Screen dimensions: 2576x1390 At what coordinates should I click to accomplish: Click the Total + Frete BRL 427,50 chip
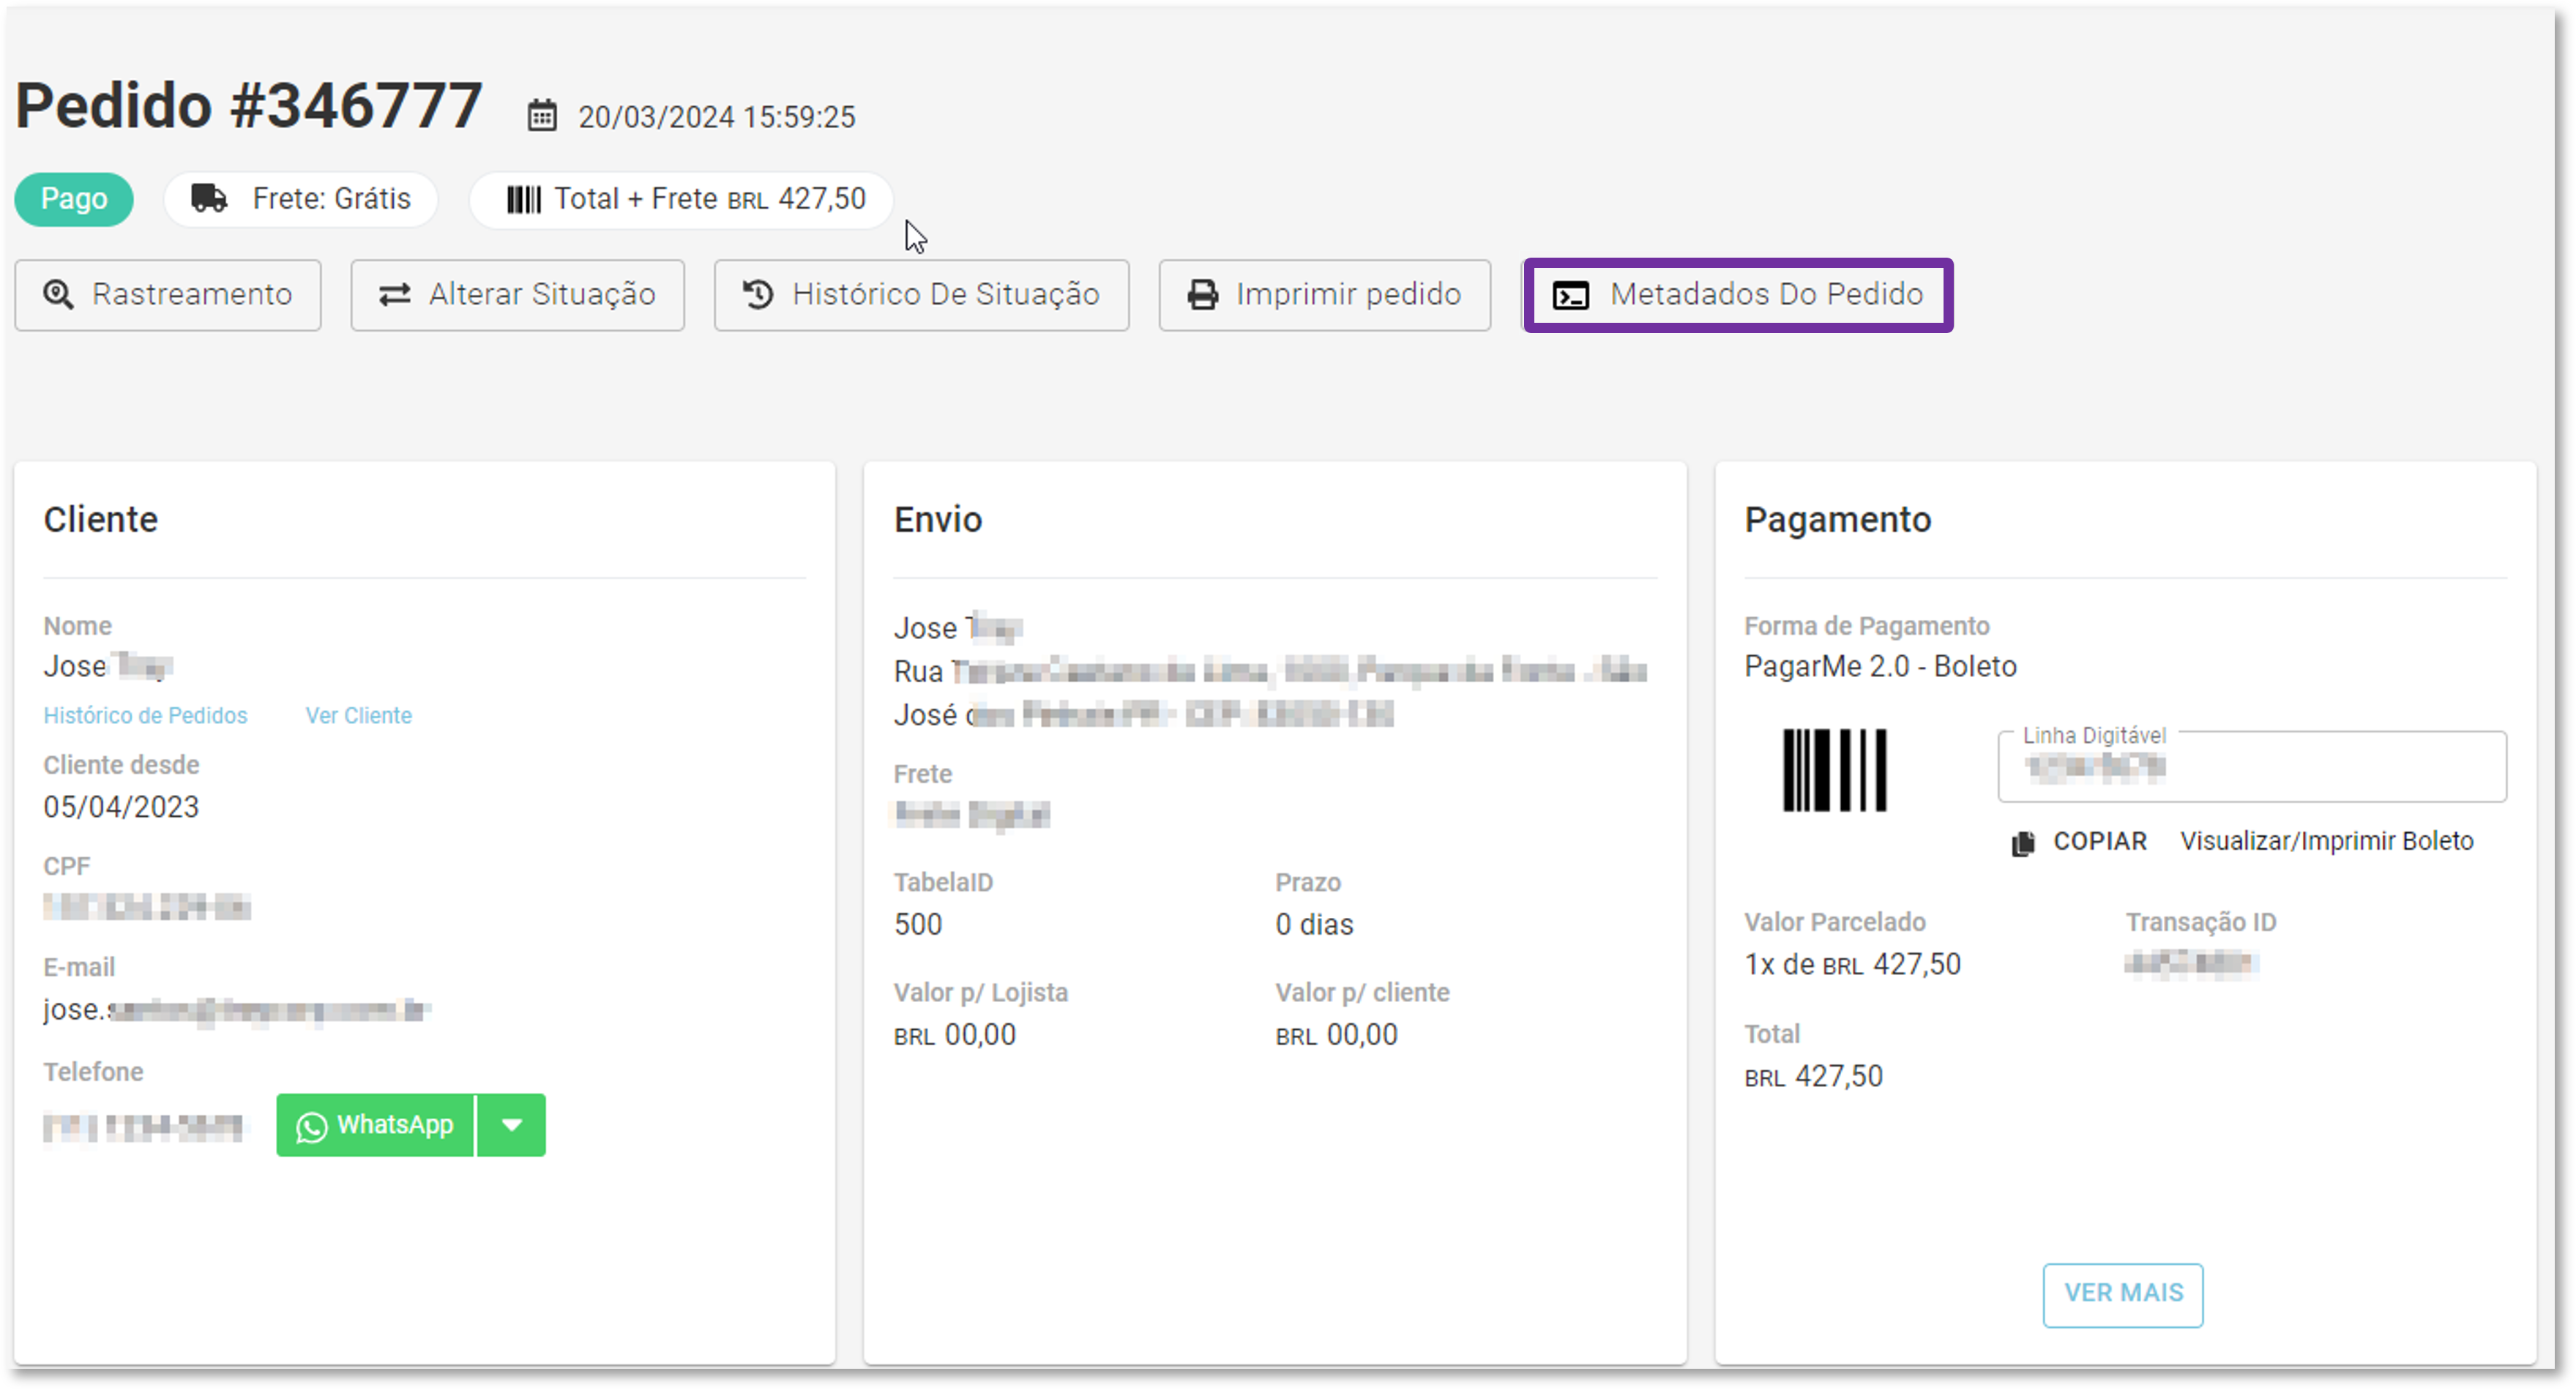click(681, 199)
